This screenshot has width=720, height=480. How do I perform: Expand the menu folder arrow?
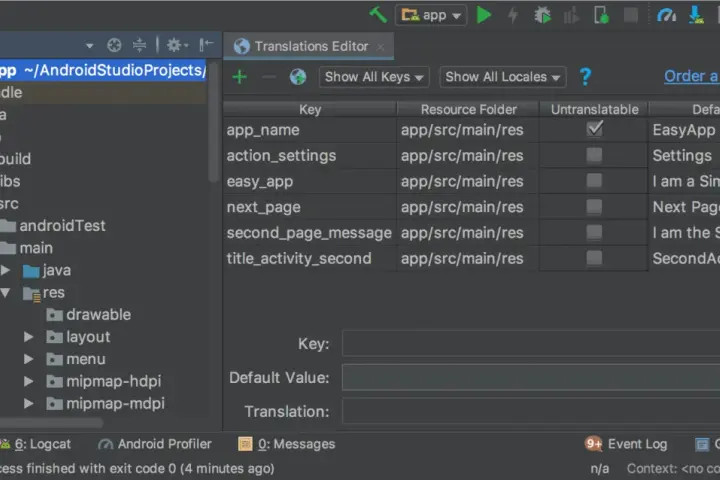click(x=28, y=359)
